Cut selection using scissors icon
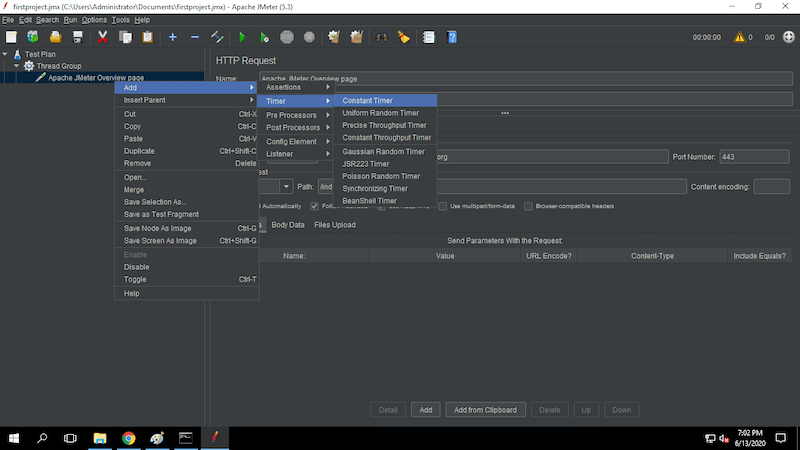The width and height of the screenshot is (800, 450). pyautogui.click(x=103, y=37)
